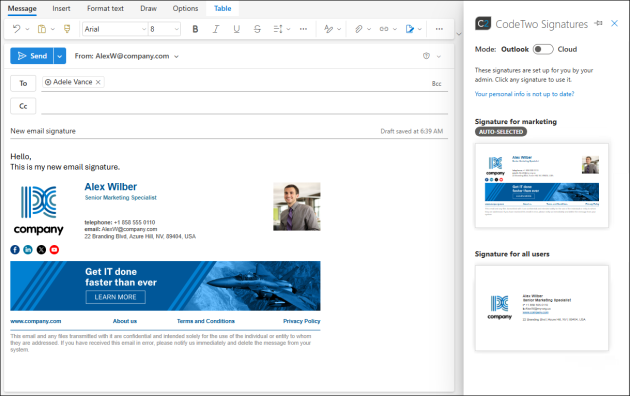Select the Signature for all users thumbnail
630x396 pixels.
coord(542,308)
